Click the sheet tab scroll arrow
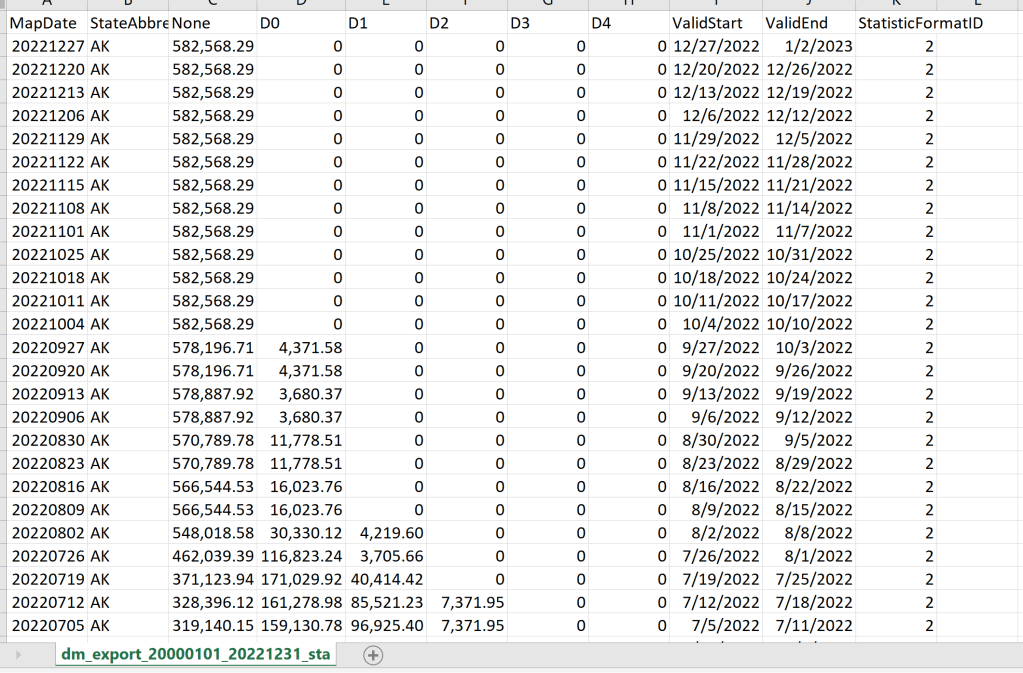Image resolution: width=1023 pixels, height=673 pixels. (x=17, y=655)
